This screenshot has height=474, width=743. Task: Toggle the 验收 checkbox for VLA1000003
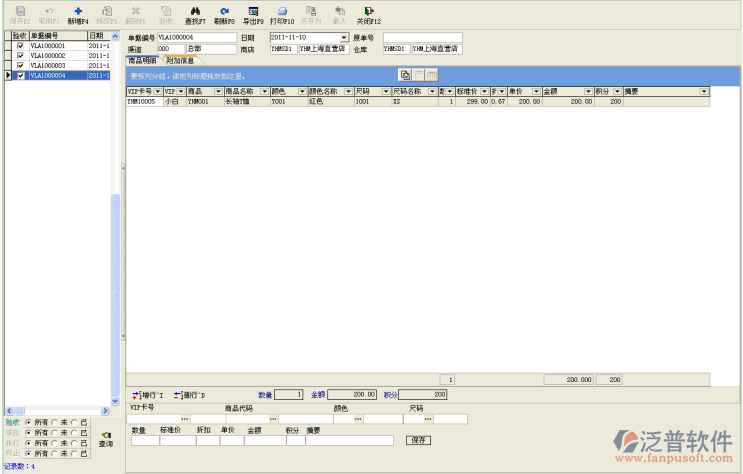pyautogui.click(x=20, y=65)
